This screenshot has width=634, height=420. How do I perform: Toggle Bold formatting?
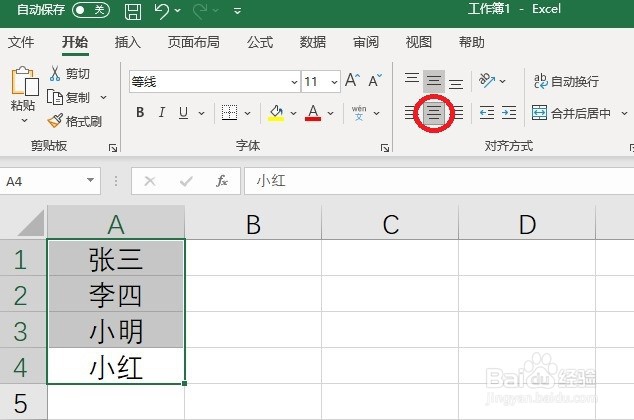tap(140, 112)
